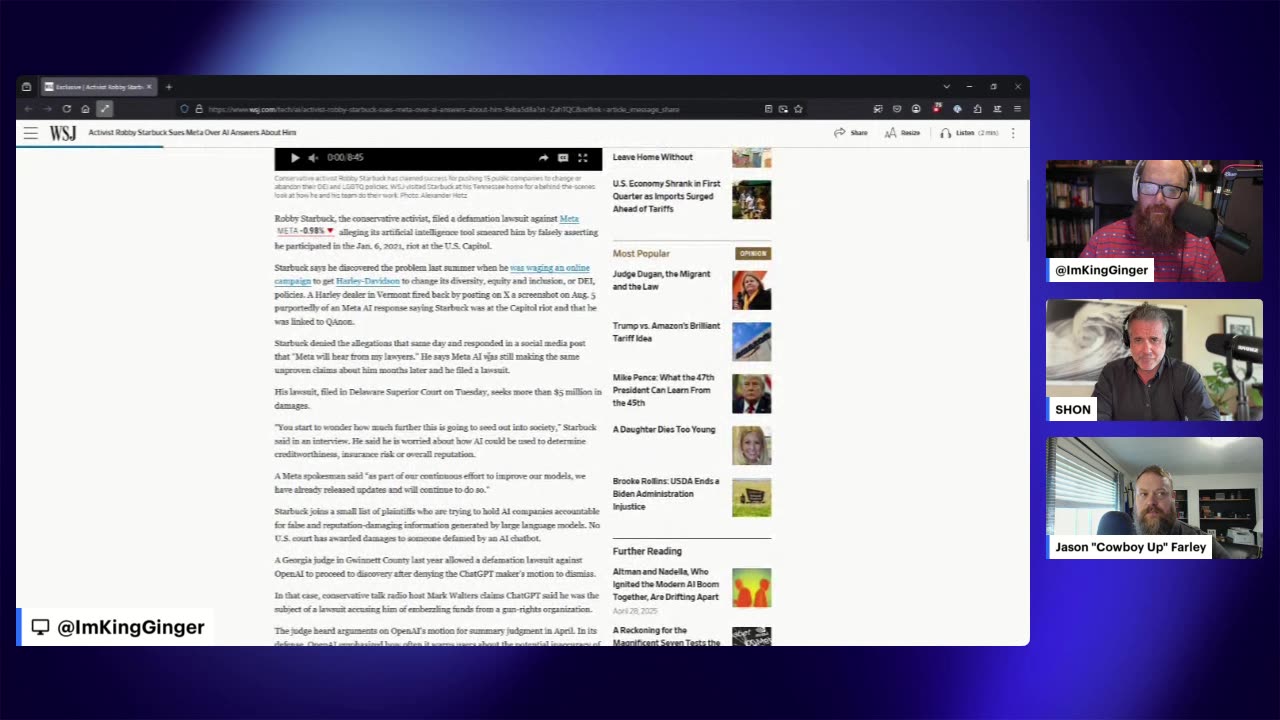Open the tab overview icon left of tab

tap(26, 87)
